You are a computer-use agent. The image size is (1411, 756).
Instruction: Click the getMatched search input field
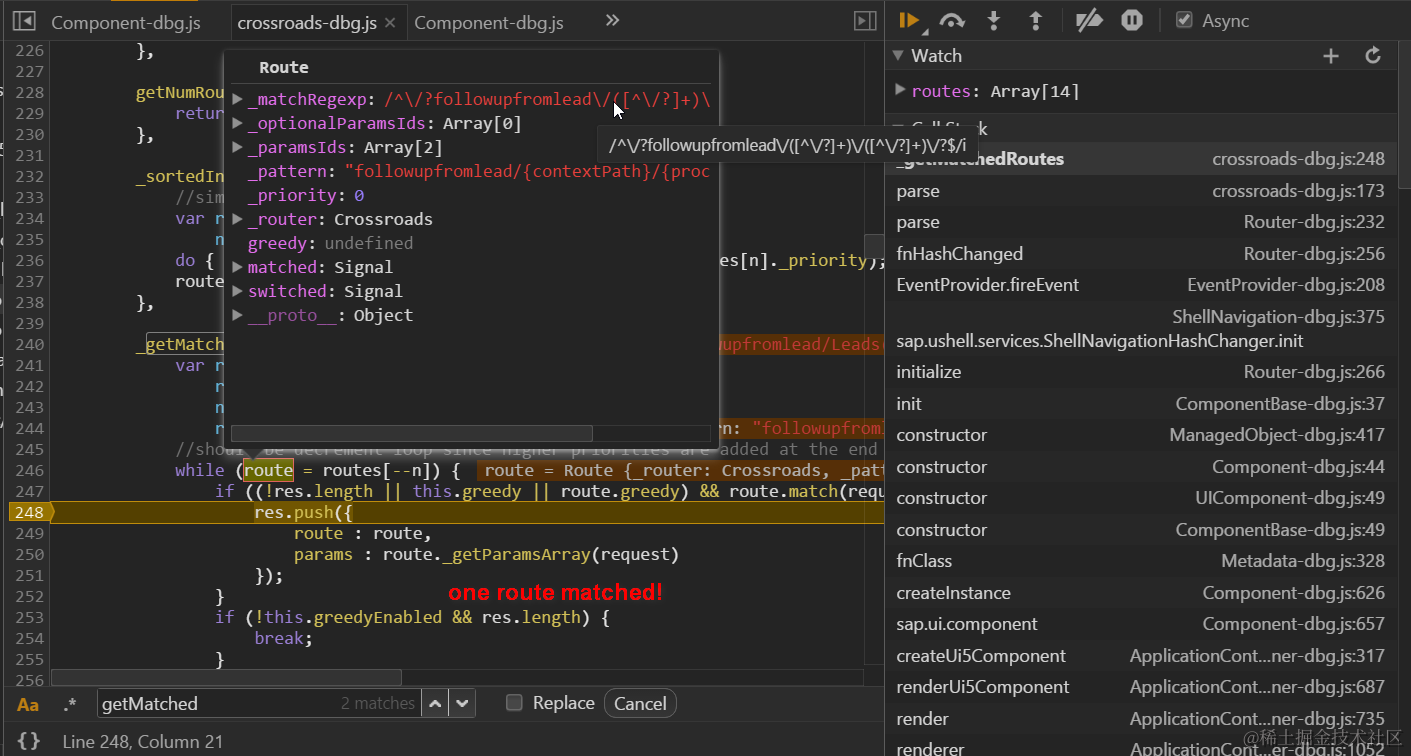[260, 703]
